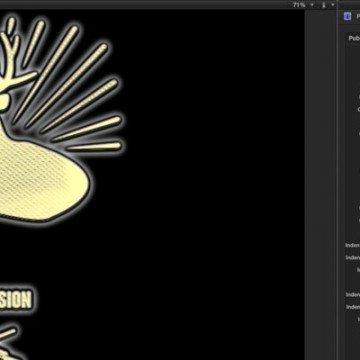Open the 71% zoom level menu
This screenshot has height=360, width=360.
303,5
